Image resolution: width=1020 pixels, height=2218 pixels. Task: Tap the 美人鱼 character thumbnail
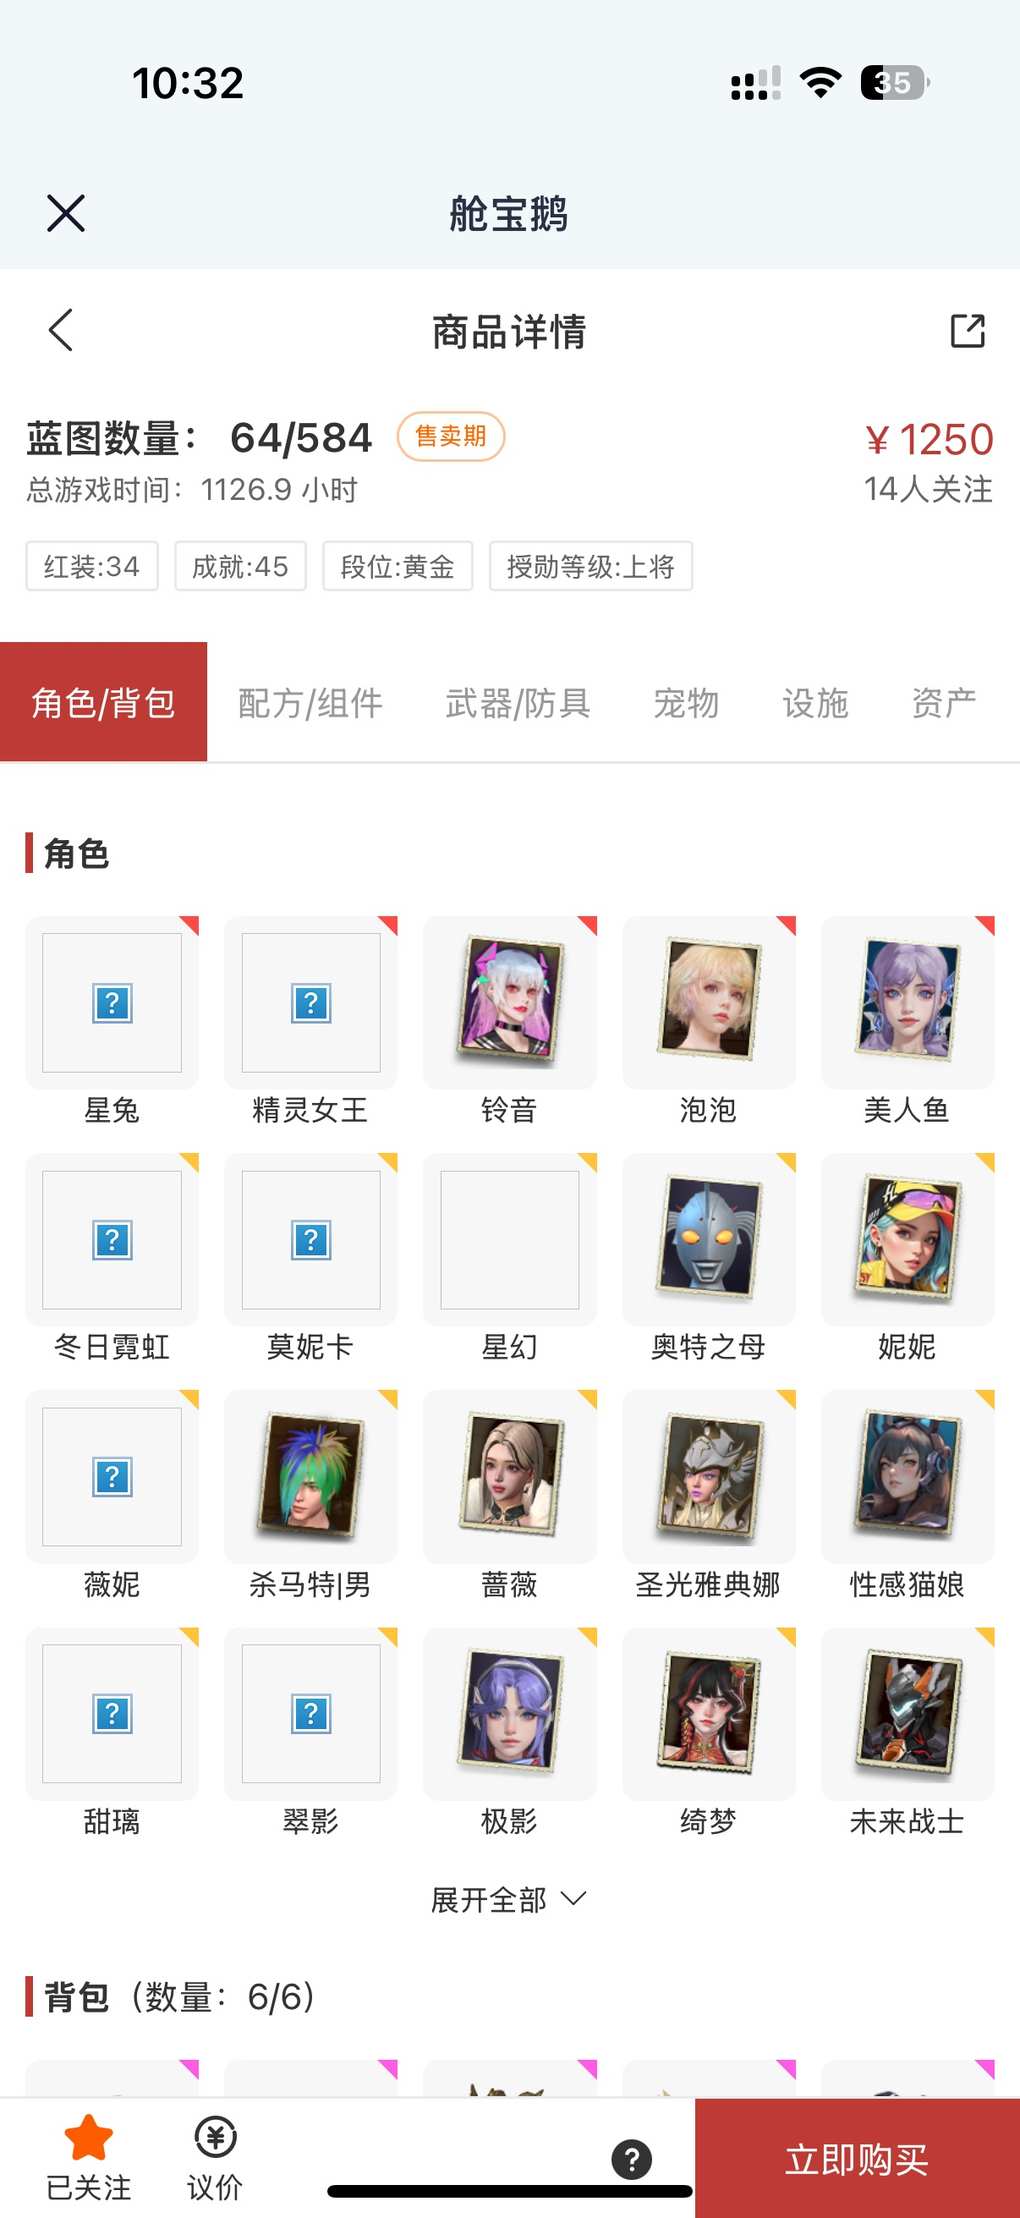[x=908, y=1001]
